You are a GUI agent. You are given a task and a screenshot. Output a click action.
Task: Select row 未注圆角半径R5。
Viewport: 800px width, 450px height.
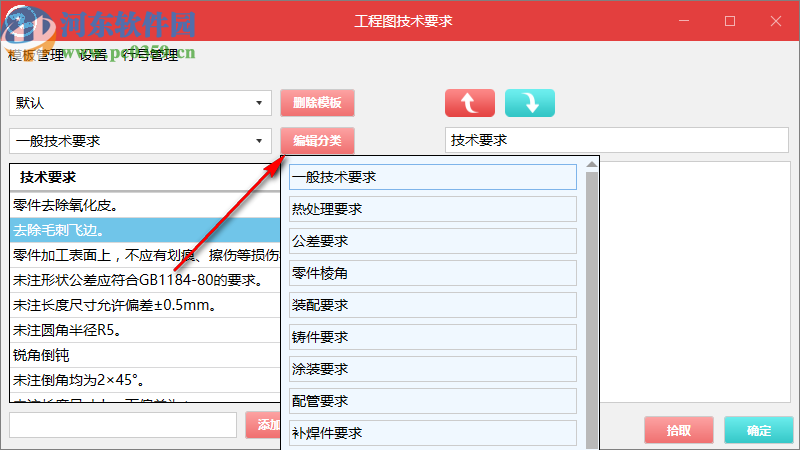click(x=145, y=330)
